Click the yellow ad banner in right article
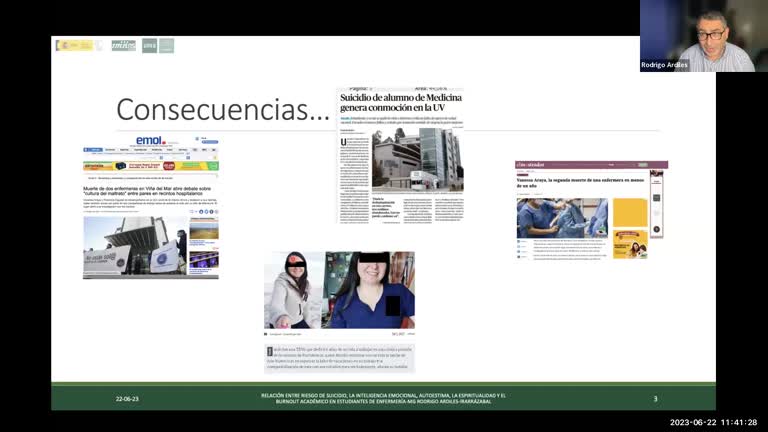This screenshot has height=432, width=768. tap(630, 227)
